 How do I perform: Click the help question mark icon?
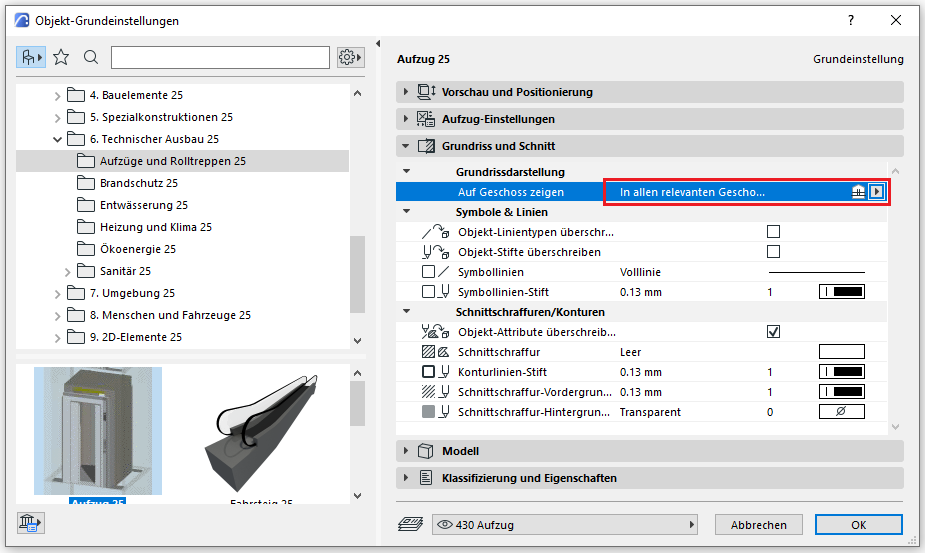851,20
